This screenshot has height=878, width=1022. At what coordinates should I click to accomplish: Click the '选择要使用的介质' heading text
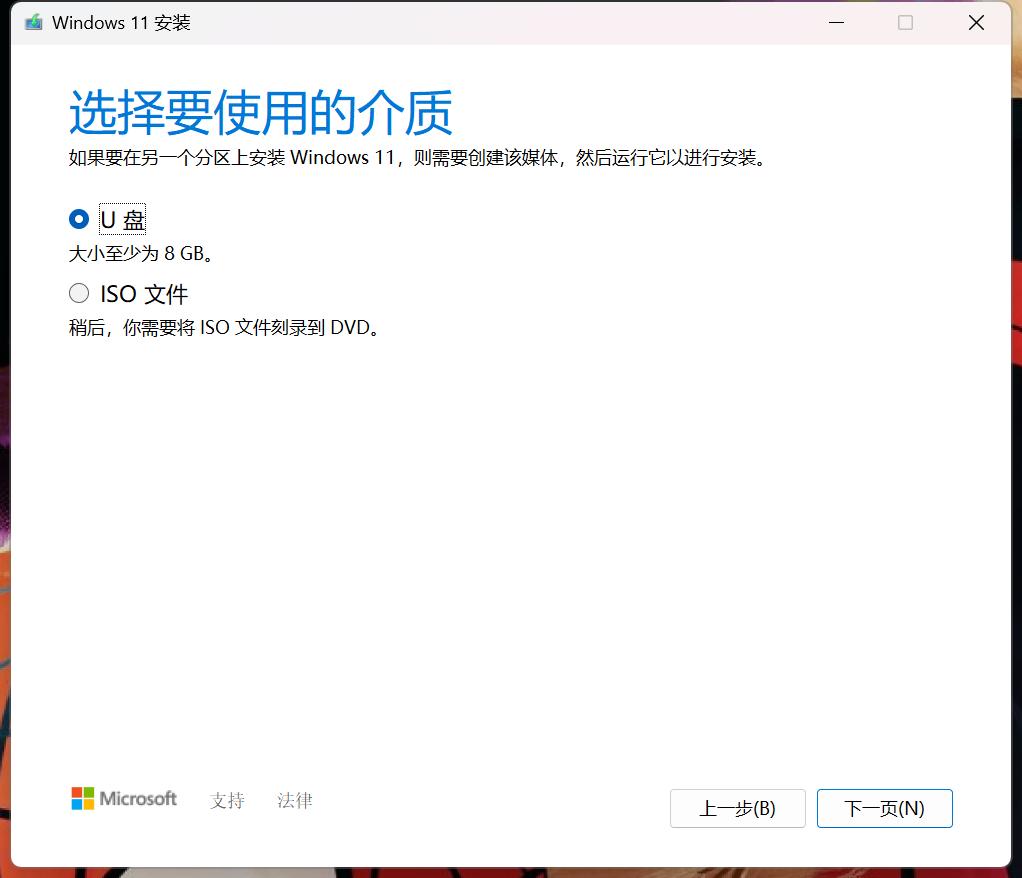(260, 113)
